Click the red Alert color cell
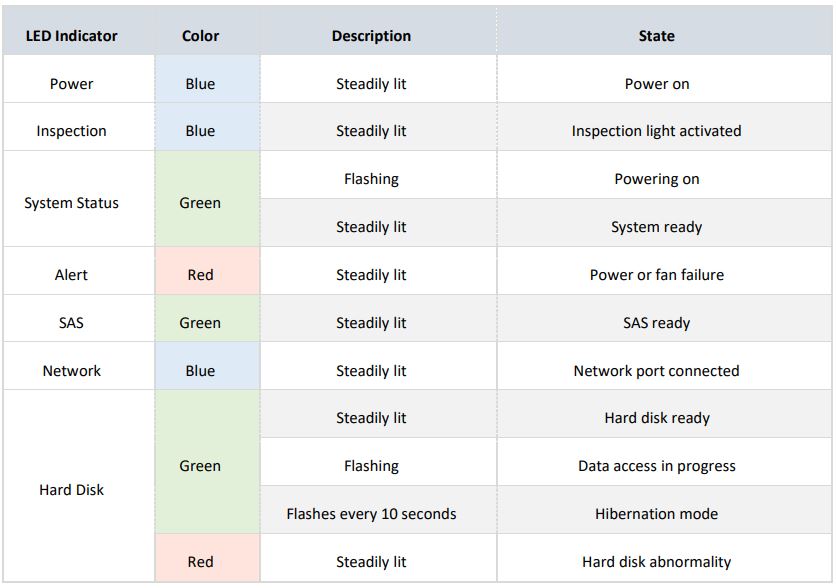Image resolution: width=837 pixels, height=588 pixels. (x=200, y=275)
